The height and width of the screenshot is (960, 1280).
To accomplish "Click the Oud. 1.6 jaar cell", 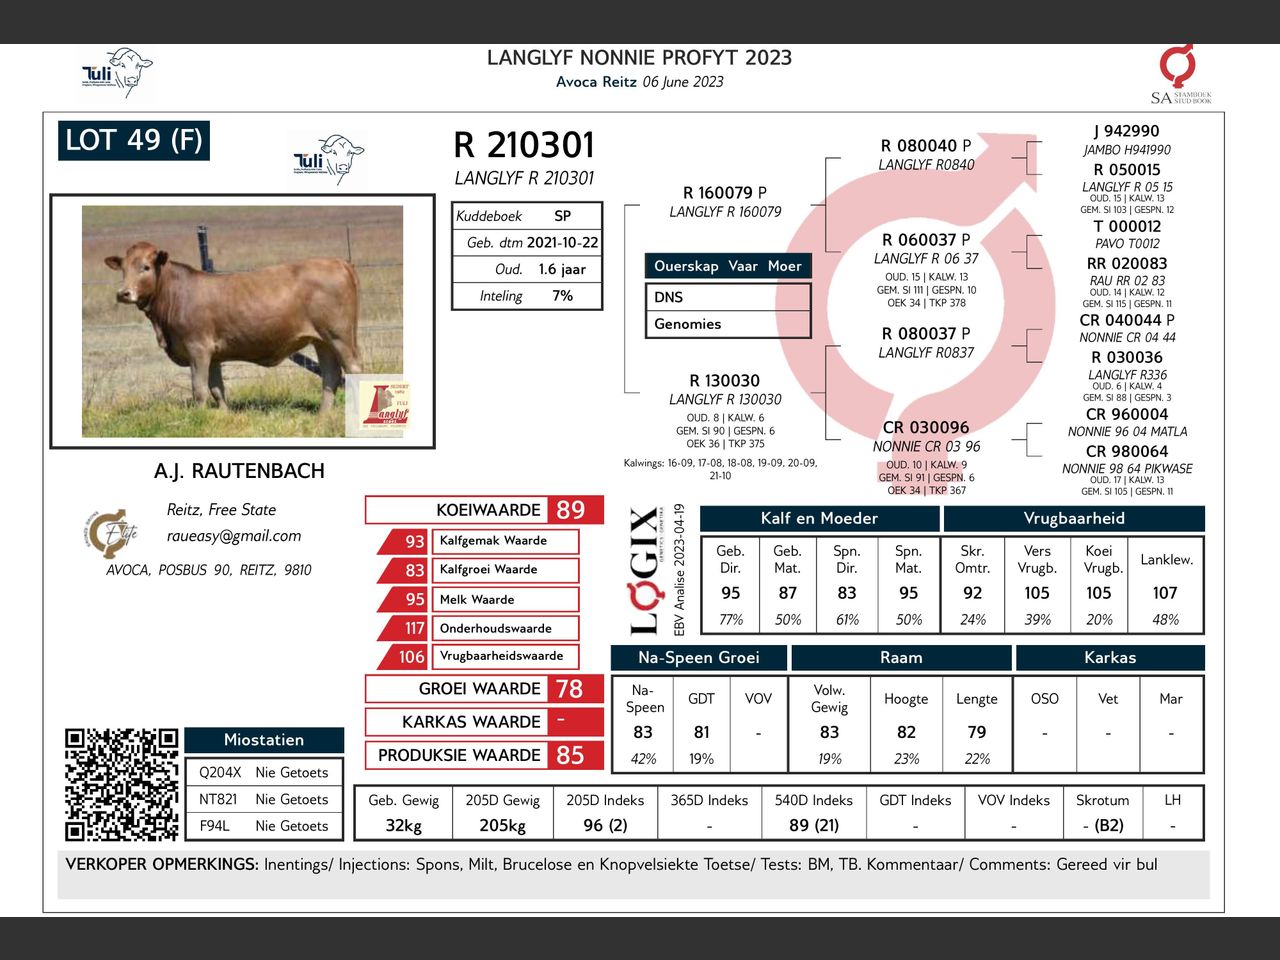I will pos(527,269).
